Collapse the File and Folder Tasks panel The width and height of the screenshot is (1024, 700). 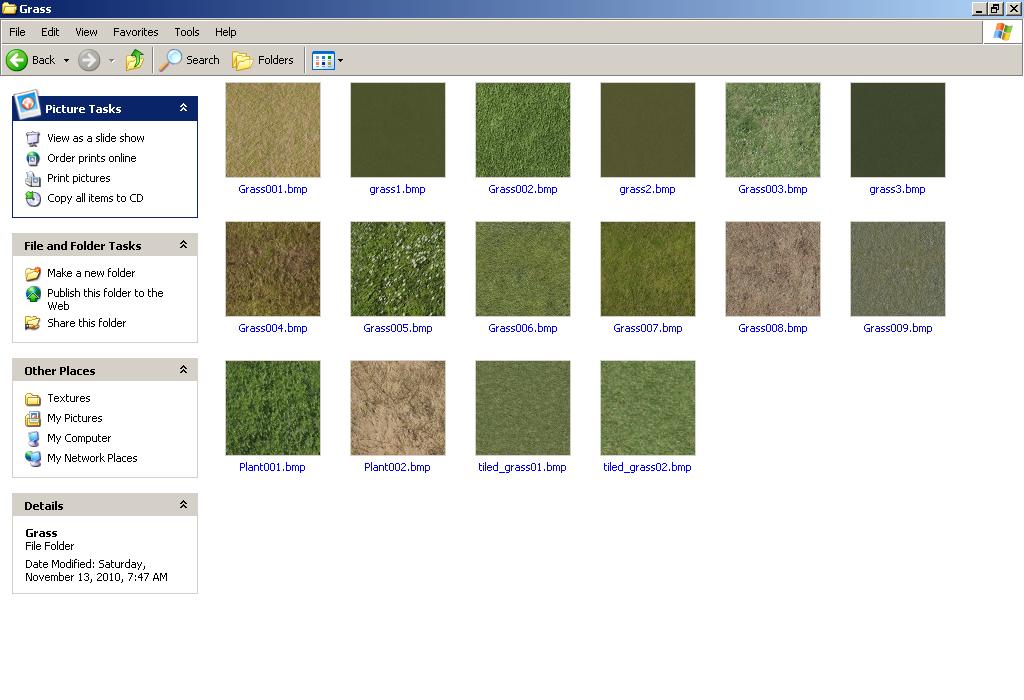[x=184, y=245]
